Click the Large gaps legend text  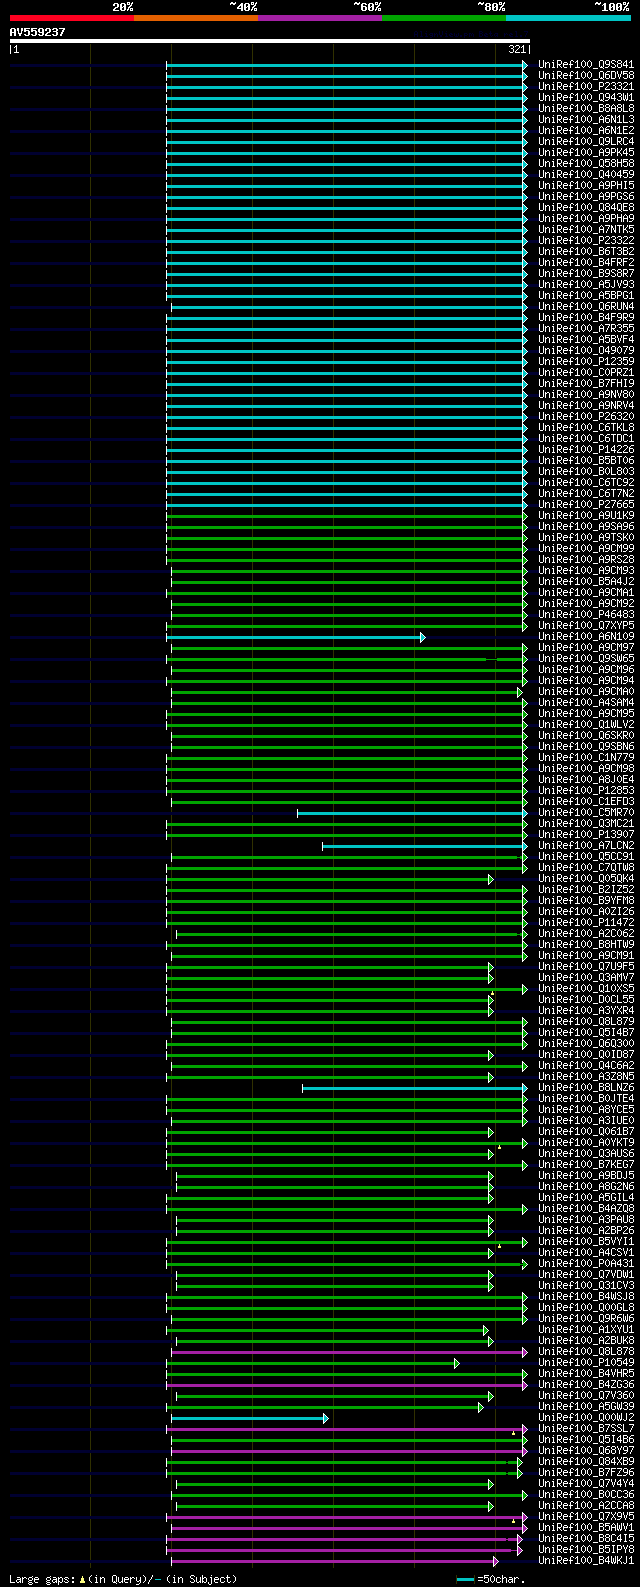point(123,1579)
